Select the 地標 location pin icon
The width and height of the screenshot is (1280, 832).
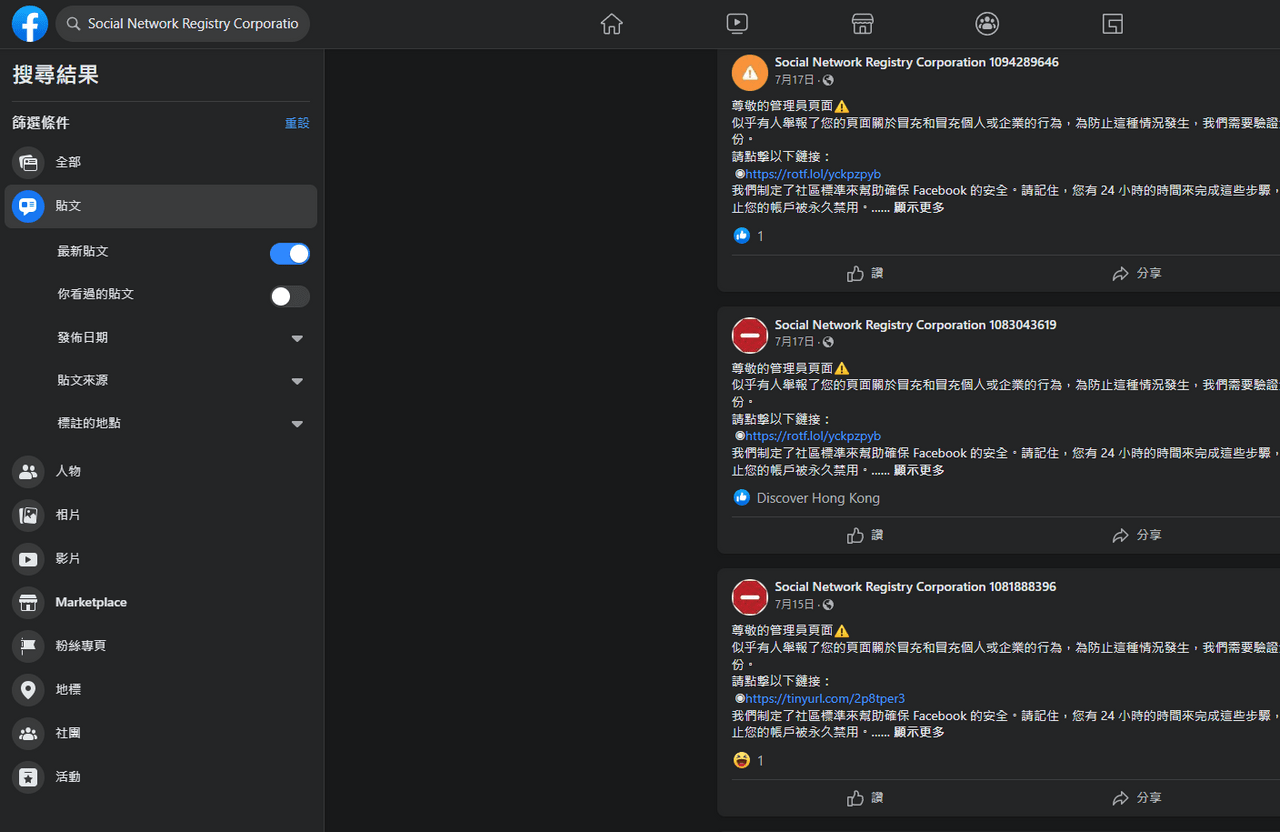[x=28, y=690]
